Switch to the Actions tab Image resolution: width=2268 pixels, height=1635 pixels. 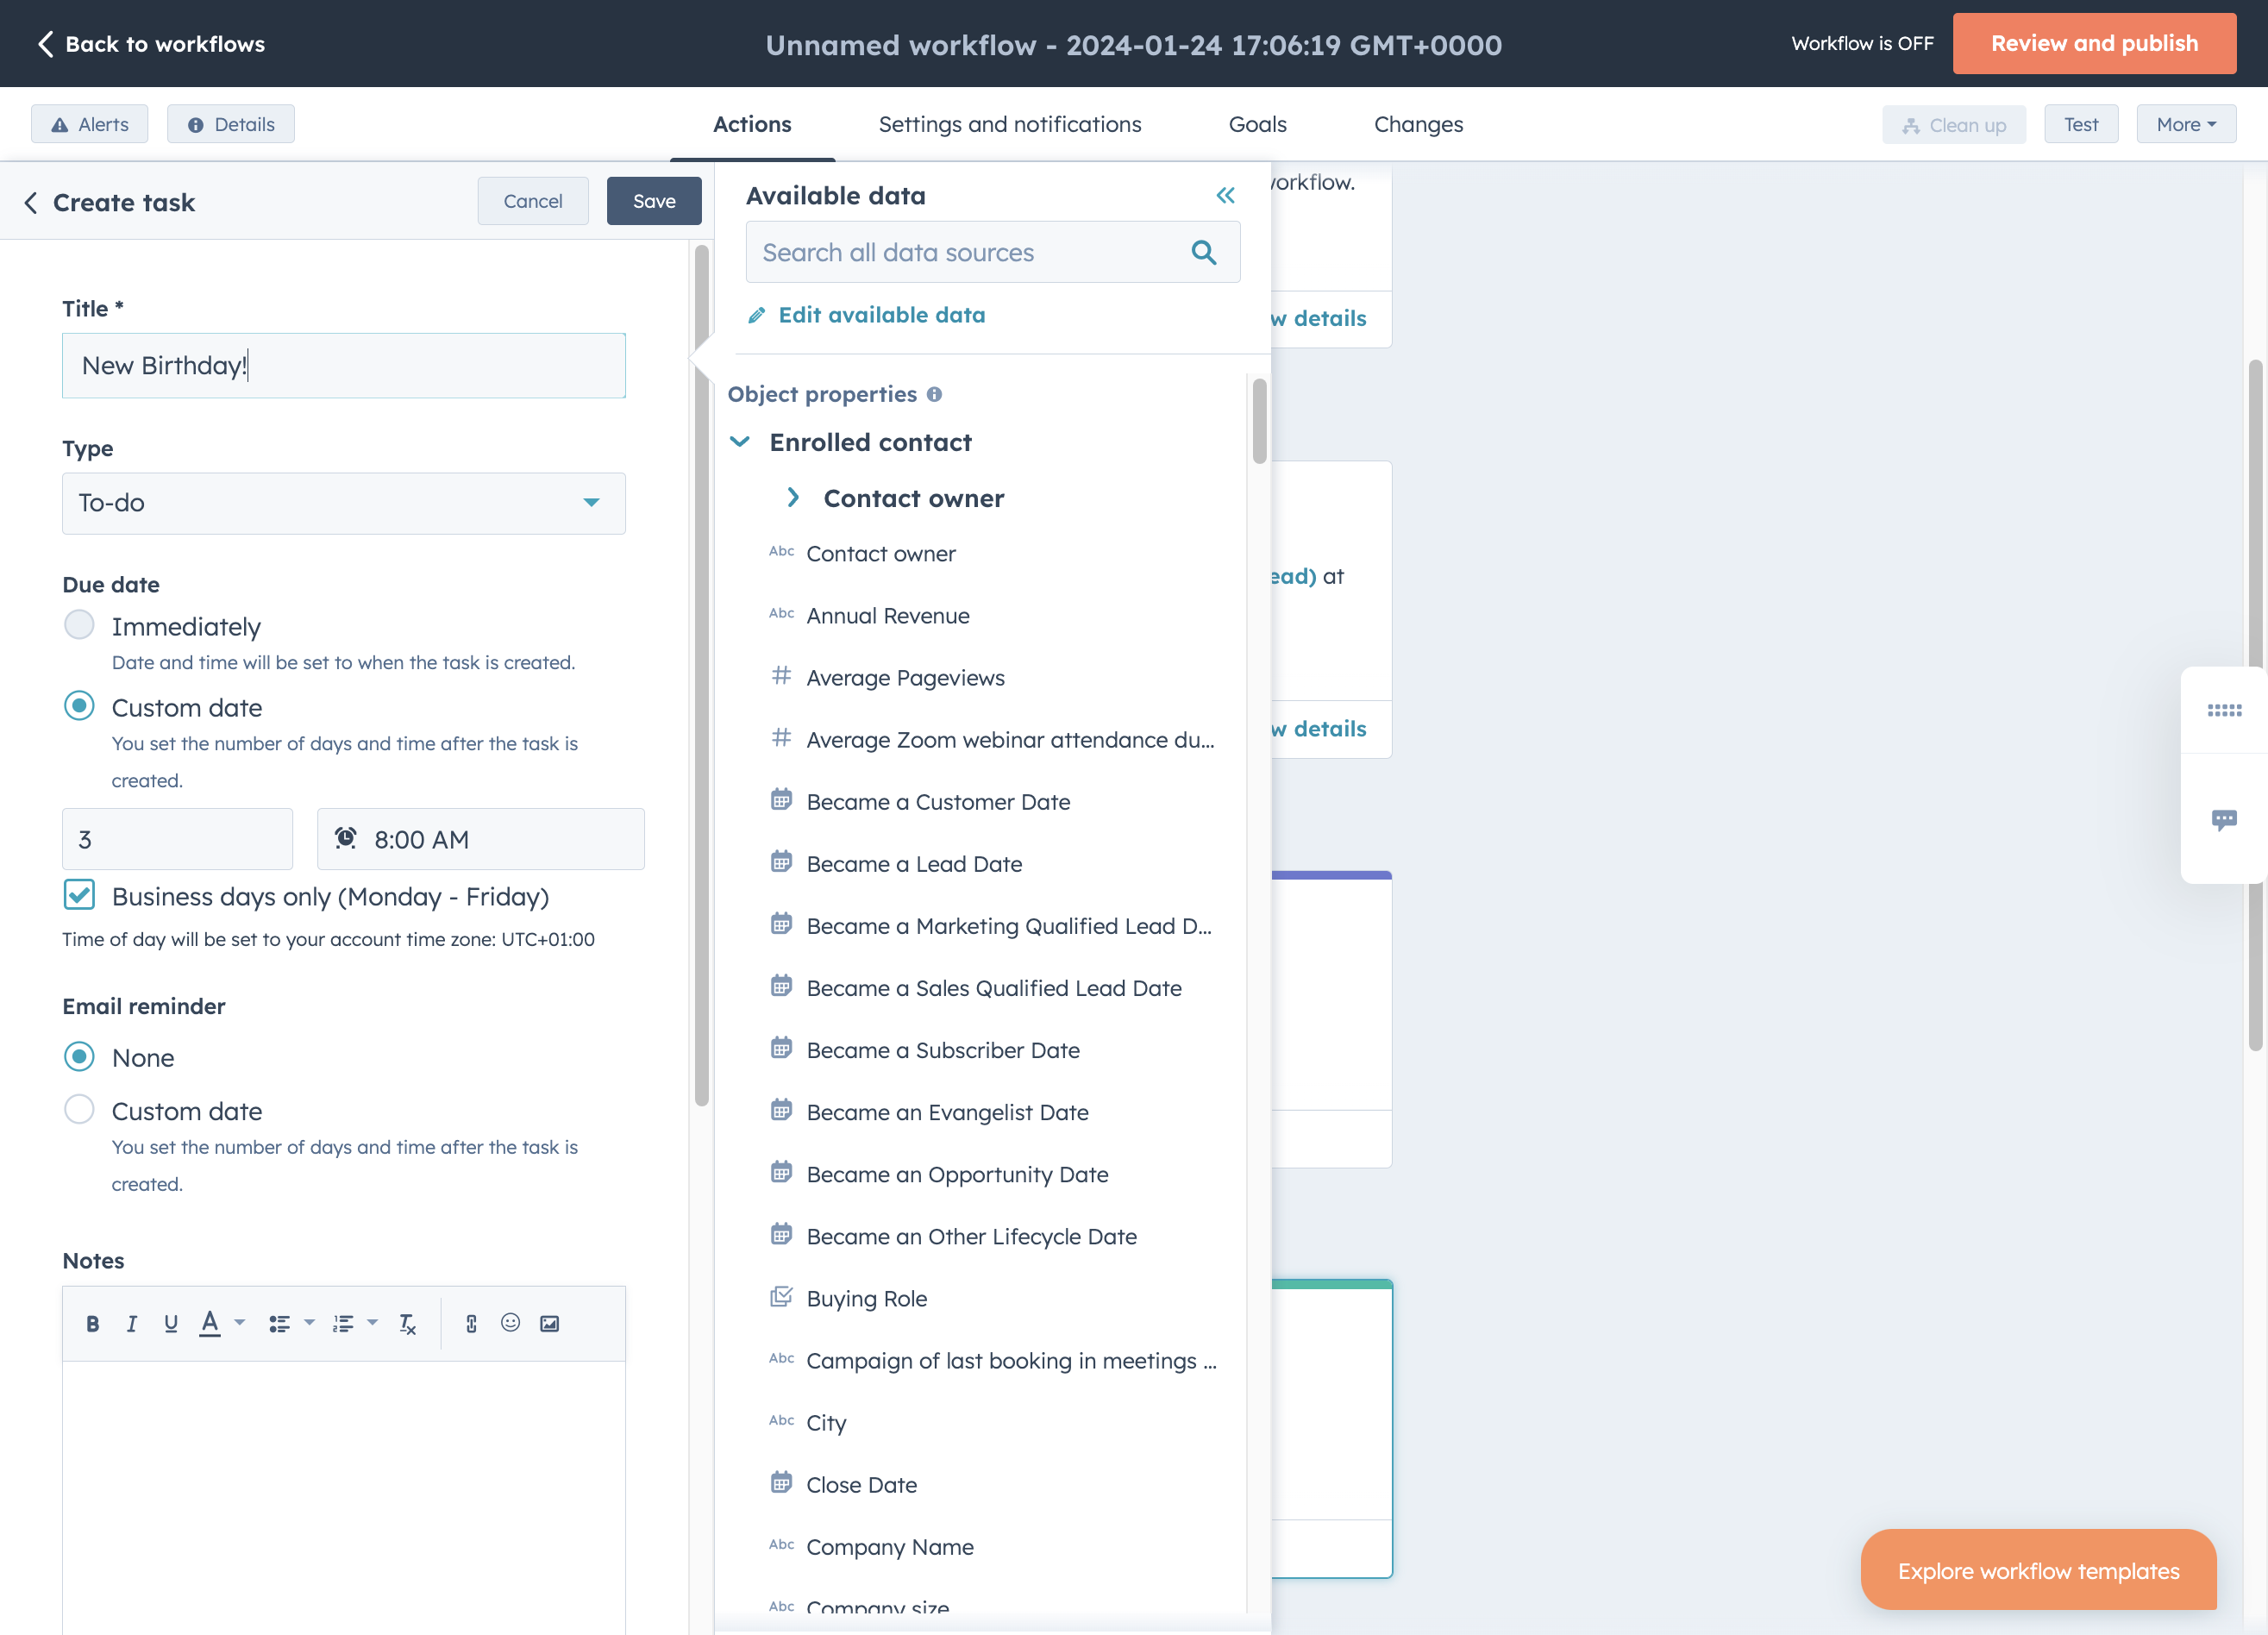click(x=752, y=124)
